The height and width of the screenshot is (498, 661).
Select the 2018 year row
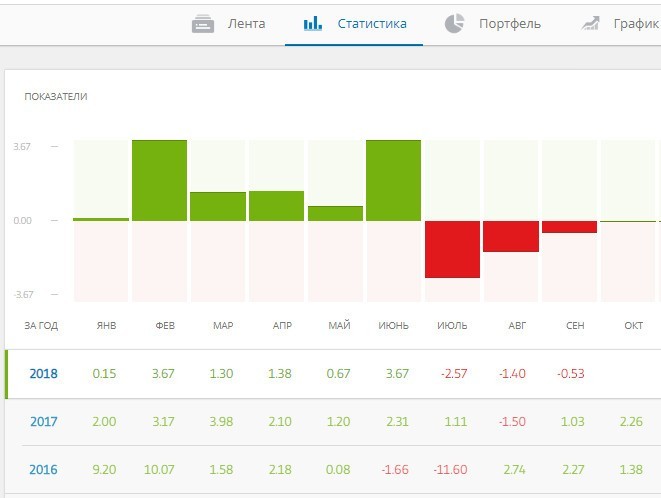[43, 374]
